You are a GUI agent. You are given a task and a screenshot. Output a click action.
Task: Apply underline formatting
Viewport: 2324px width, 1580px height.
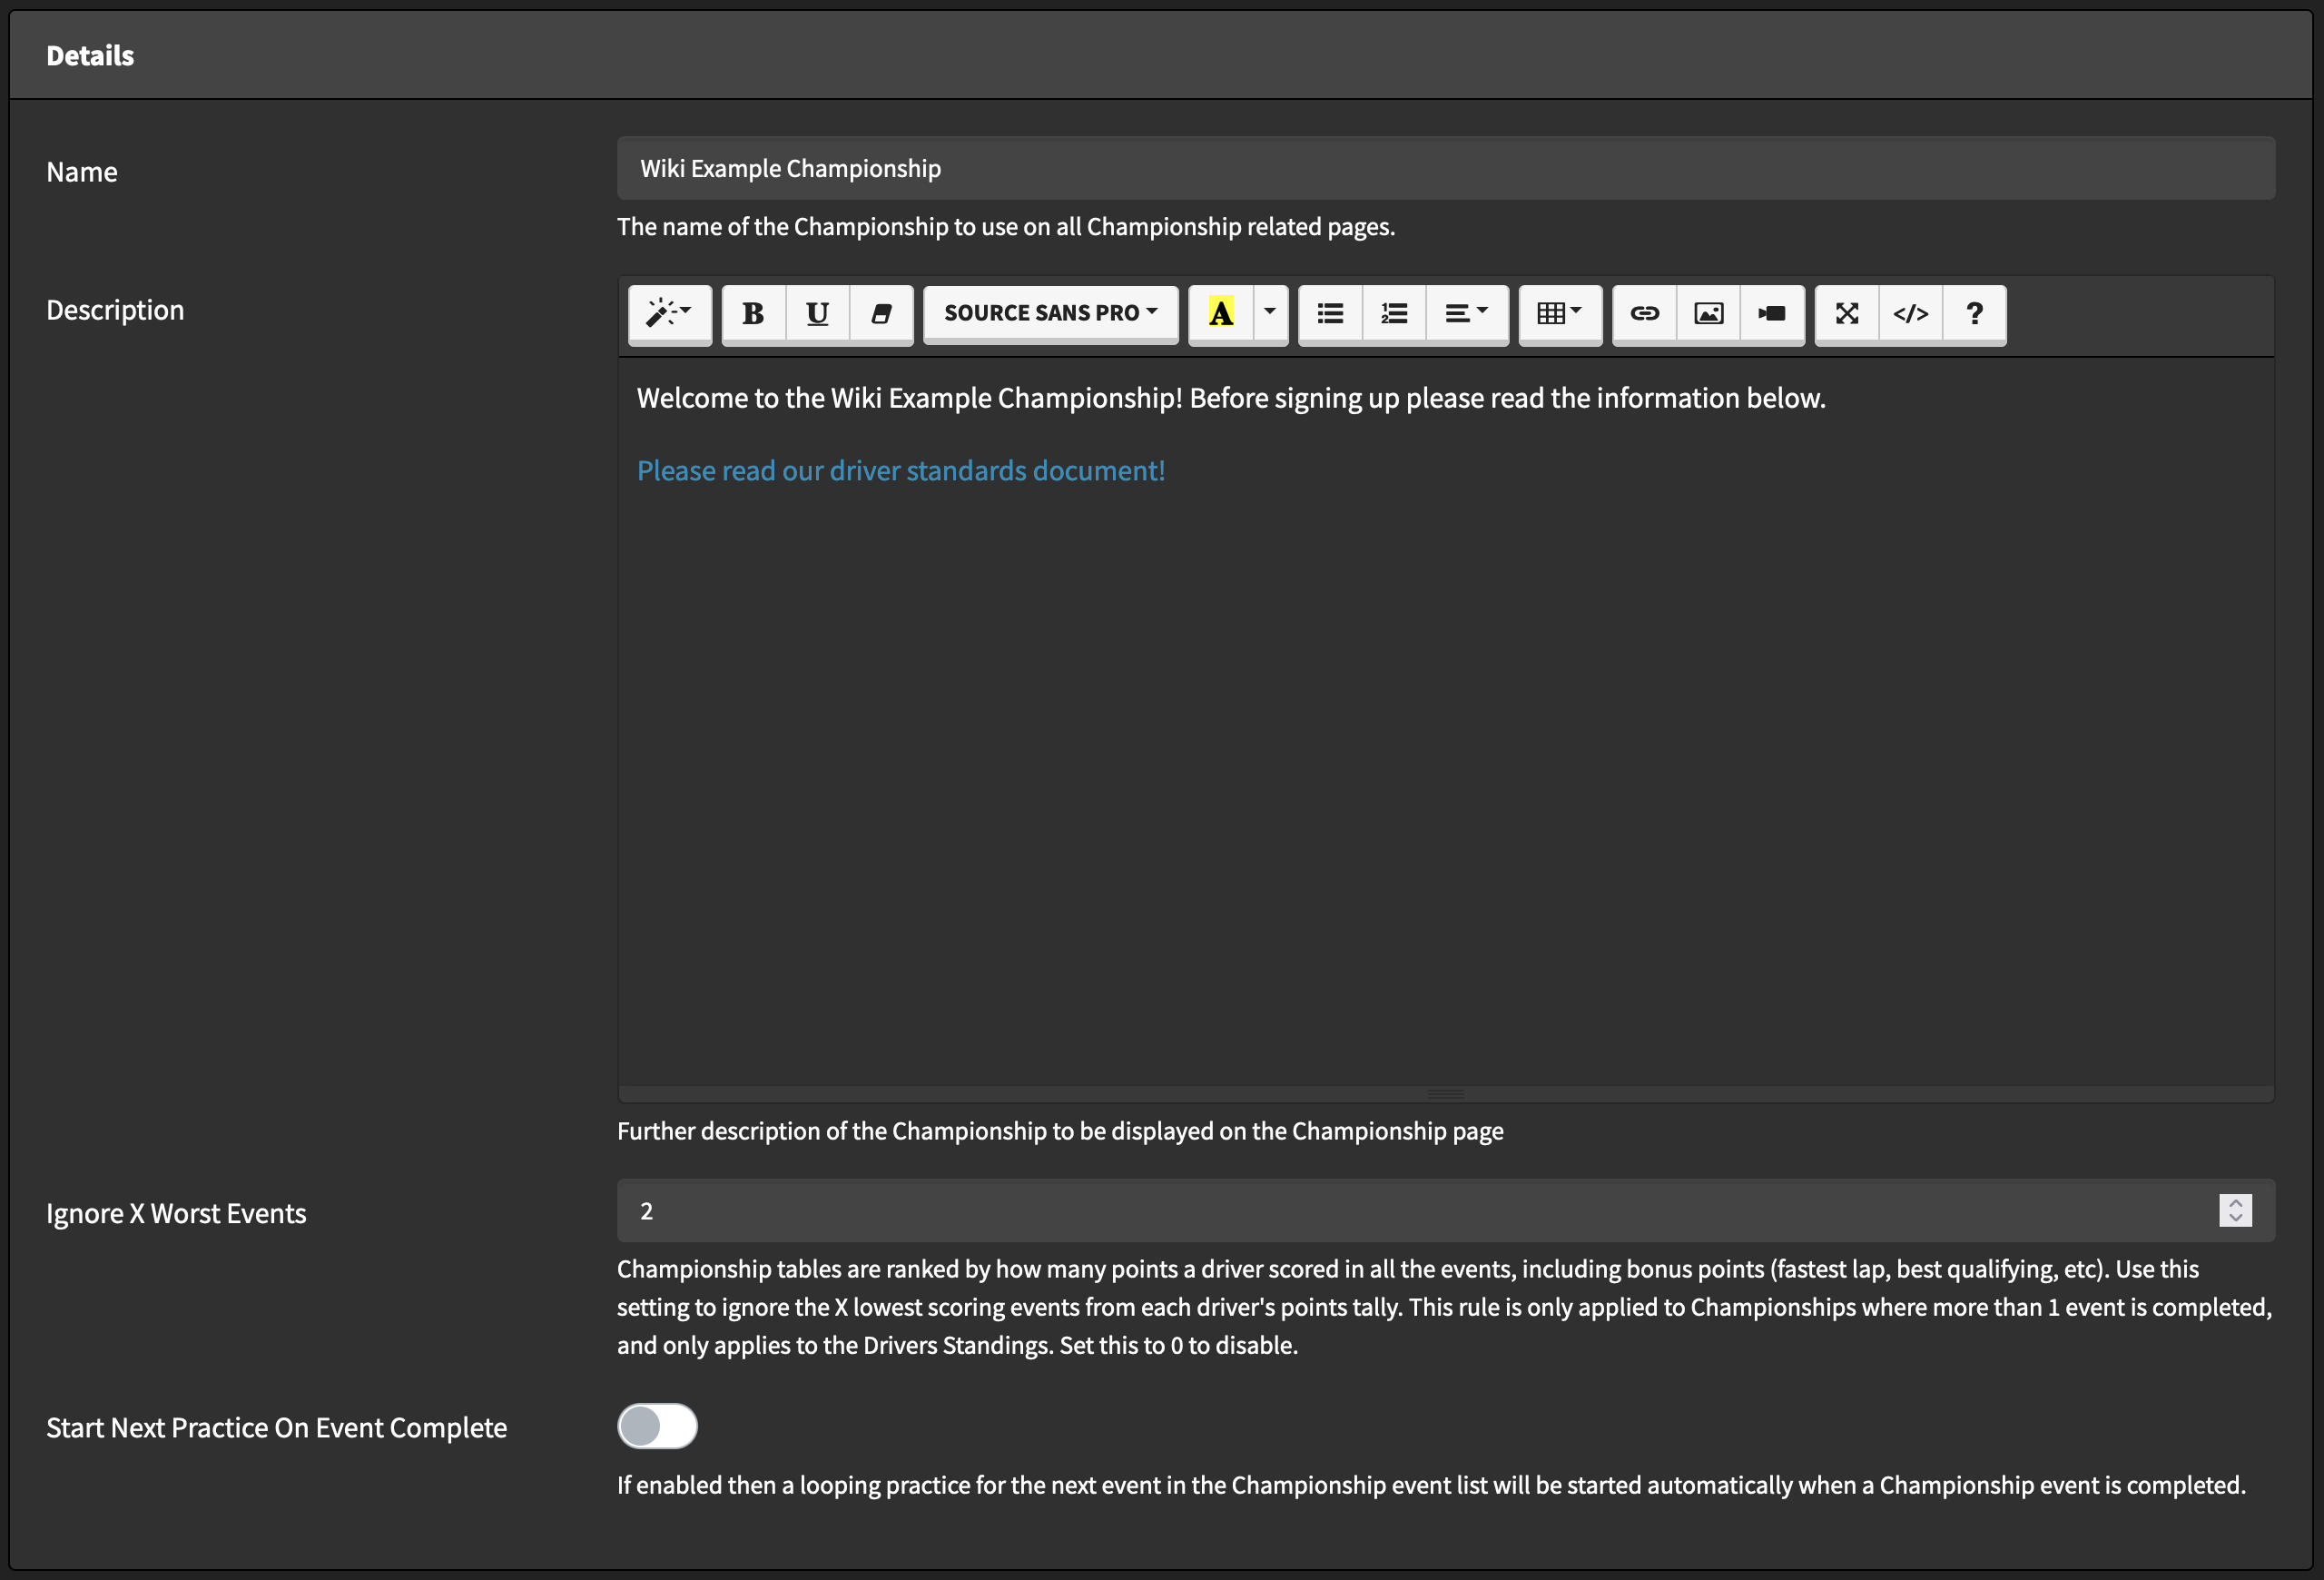[x=817, y=313]
